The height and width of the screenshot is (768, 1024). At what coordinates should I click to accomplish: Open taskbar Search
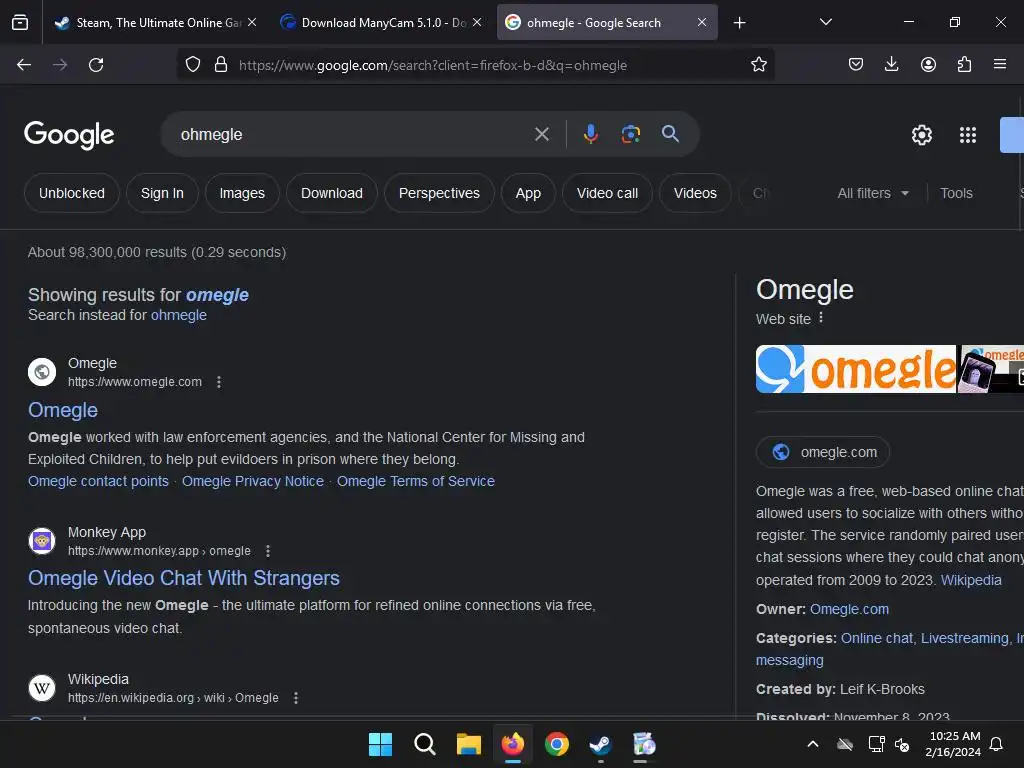[424, 744]
